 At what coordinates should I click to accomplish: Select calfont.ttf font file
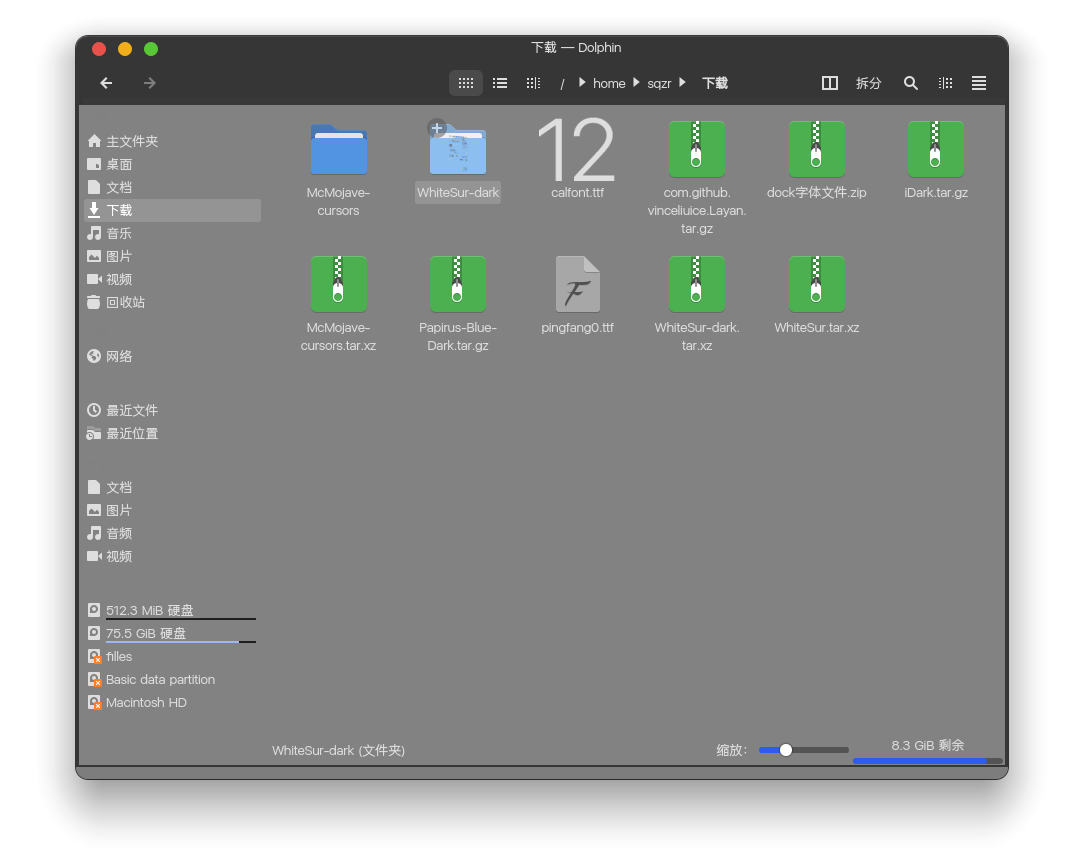[x=577, y=159]
